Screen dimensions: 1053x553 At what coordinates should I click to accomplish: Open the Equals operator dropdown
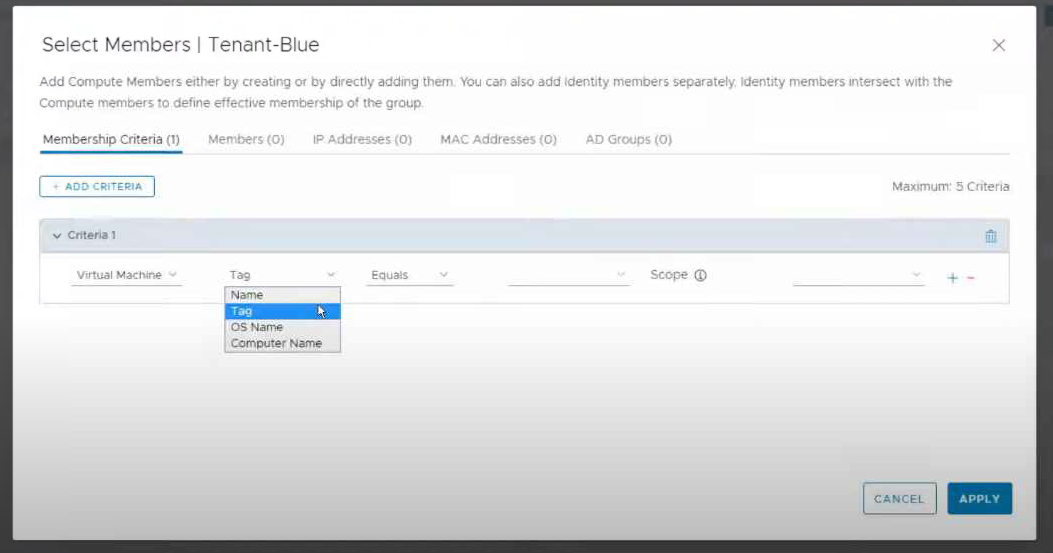409,275
